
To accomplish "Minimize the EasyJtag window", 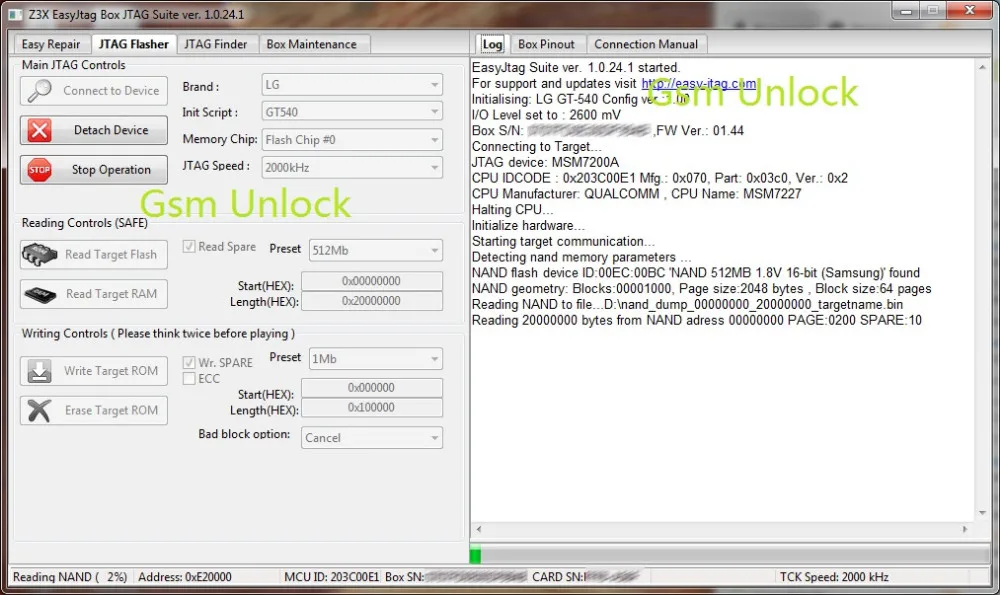I will (x=906, y=11).
